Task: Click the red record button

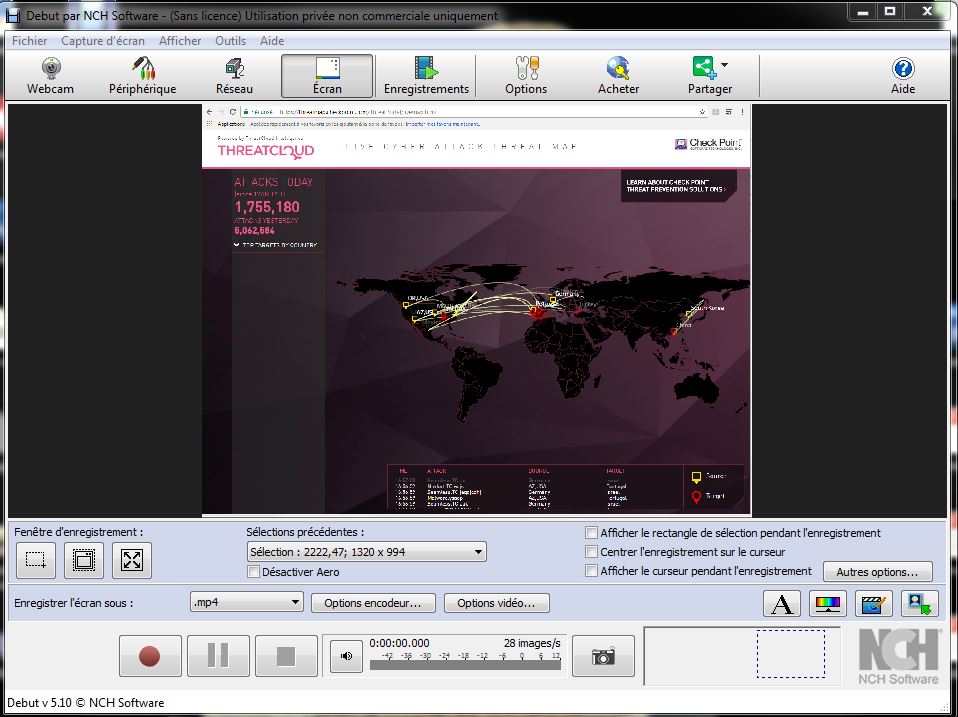Action: (x=149, y=656)
